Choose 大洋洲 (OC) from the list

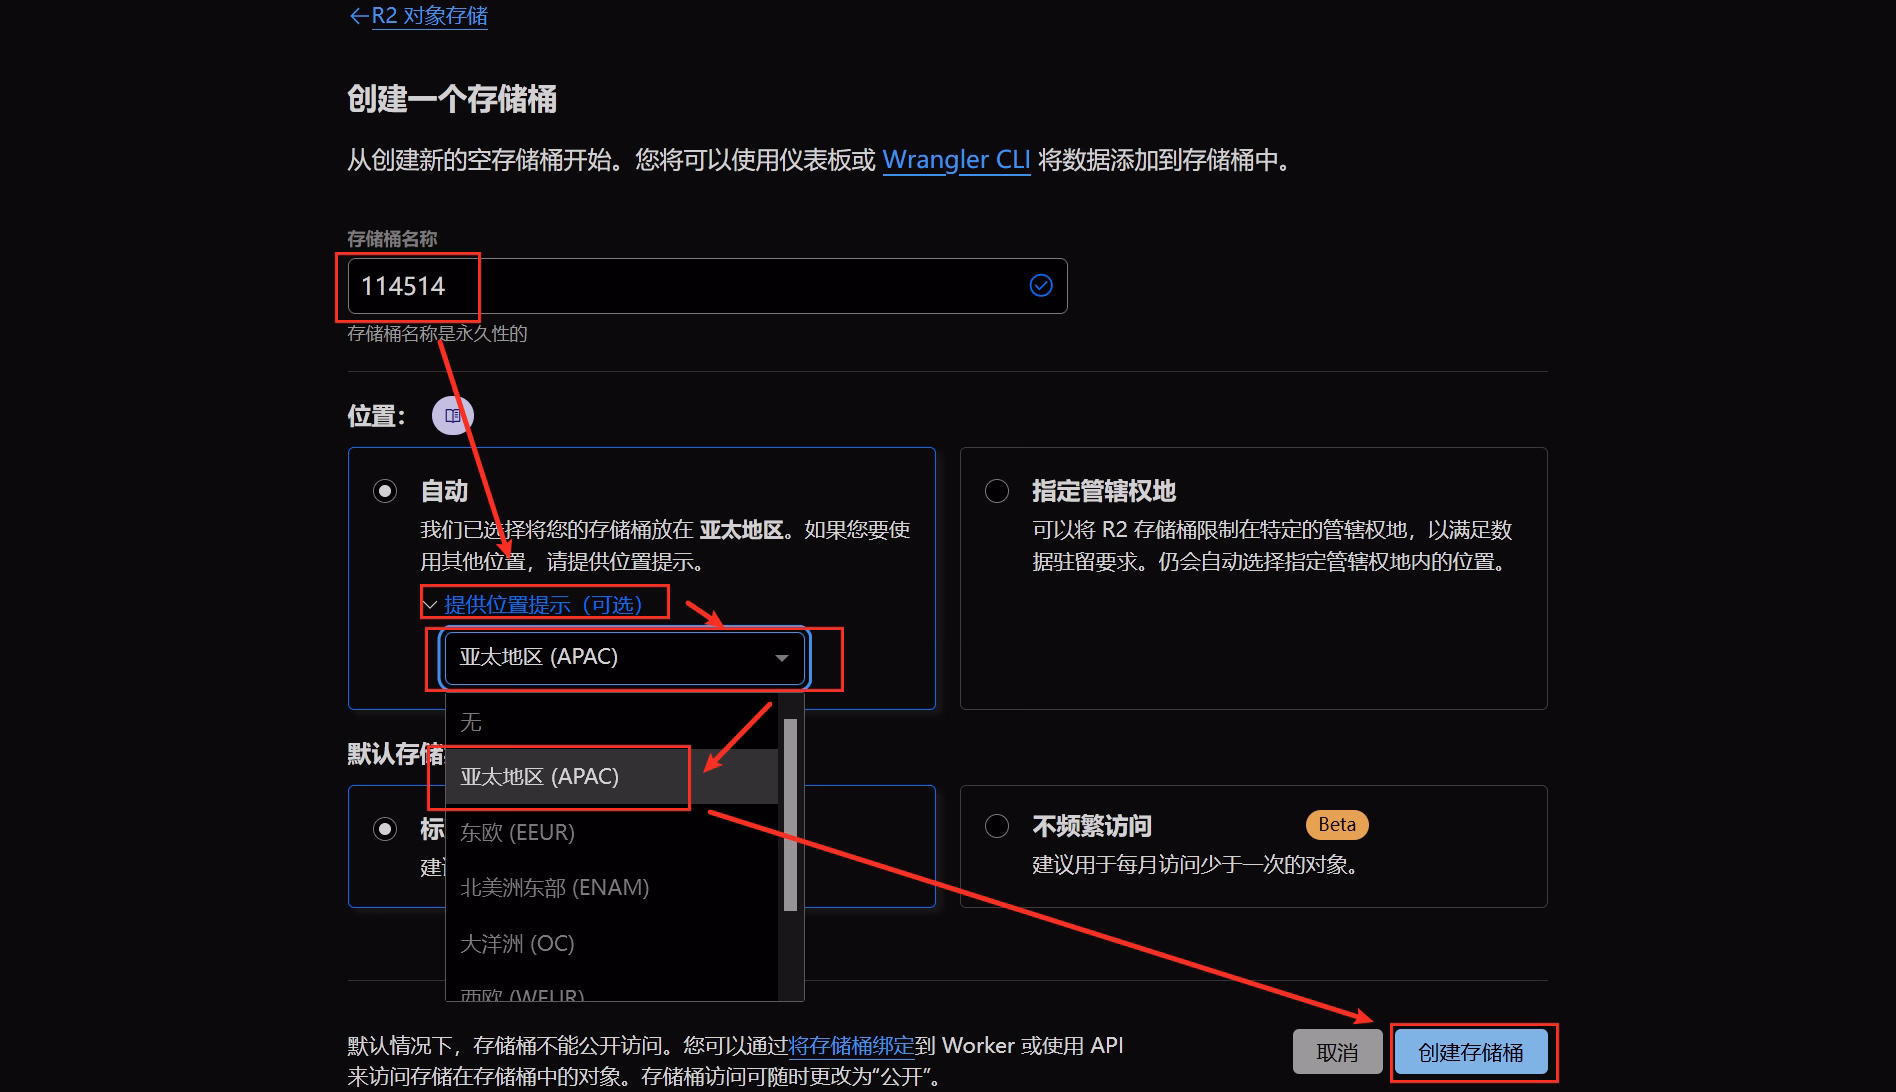pyautogui.click(x=517, y=944)
